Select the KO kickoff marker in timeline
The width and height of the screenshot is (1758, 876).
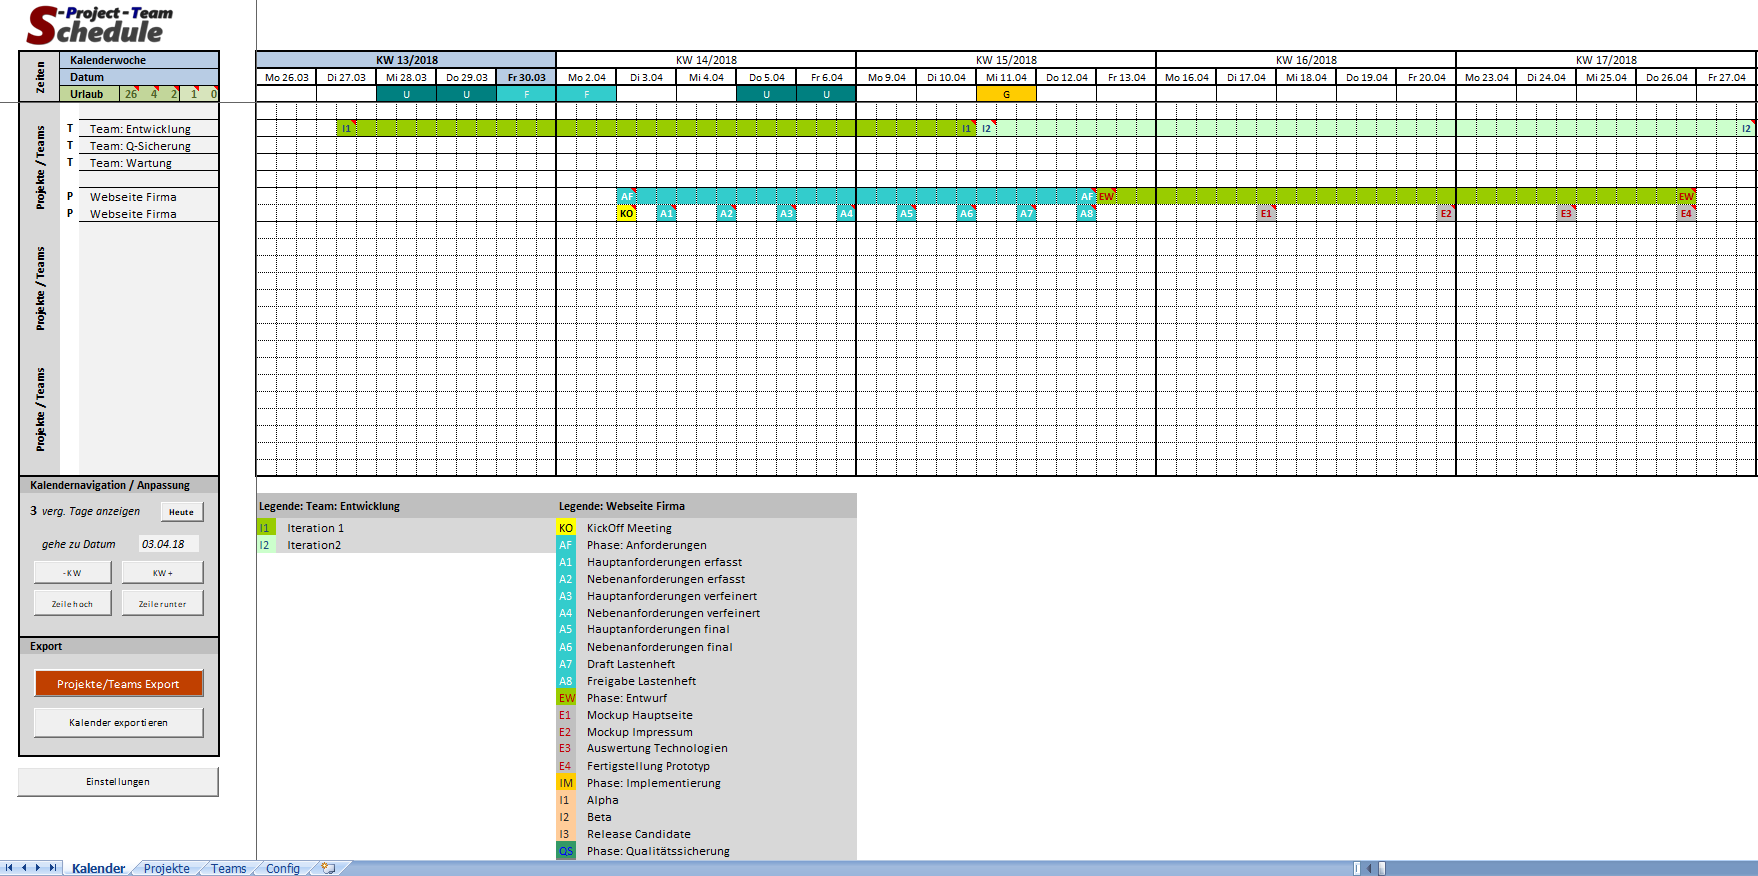626,213
